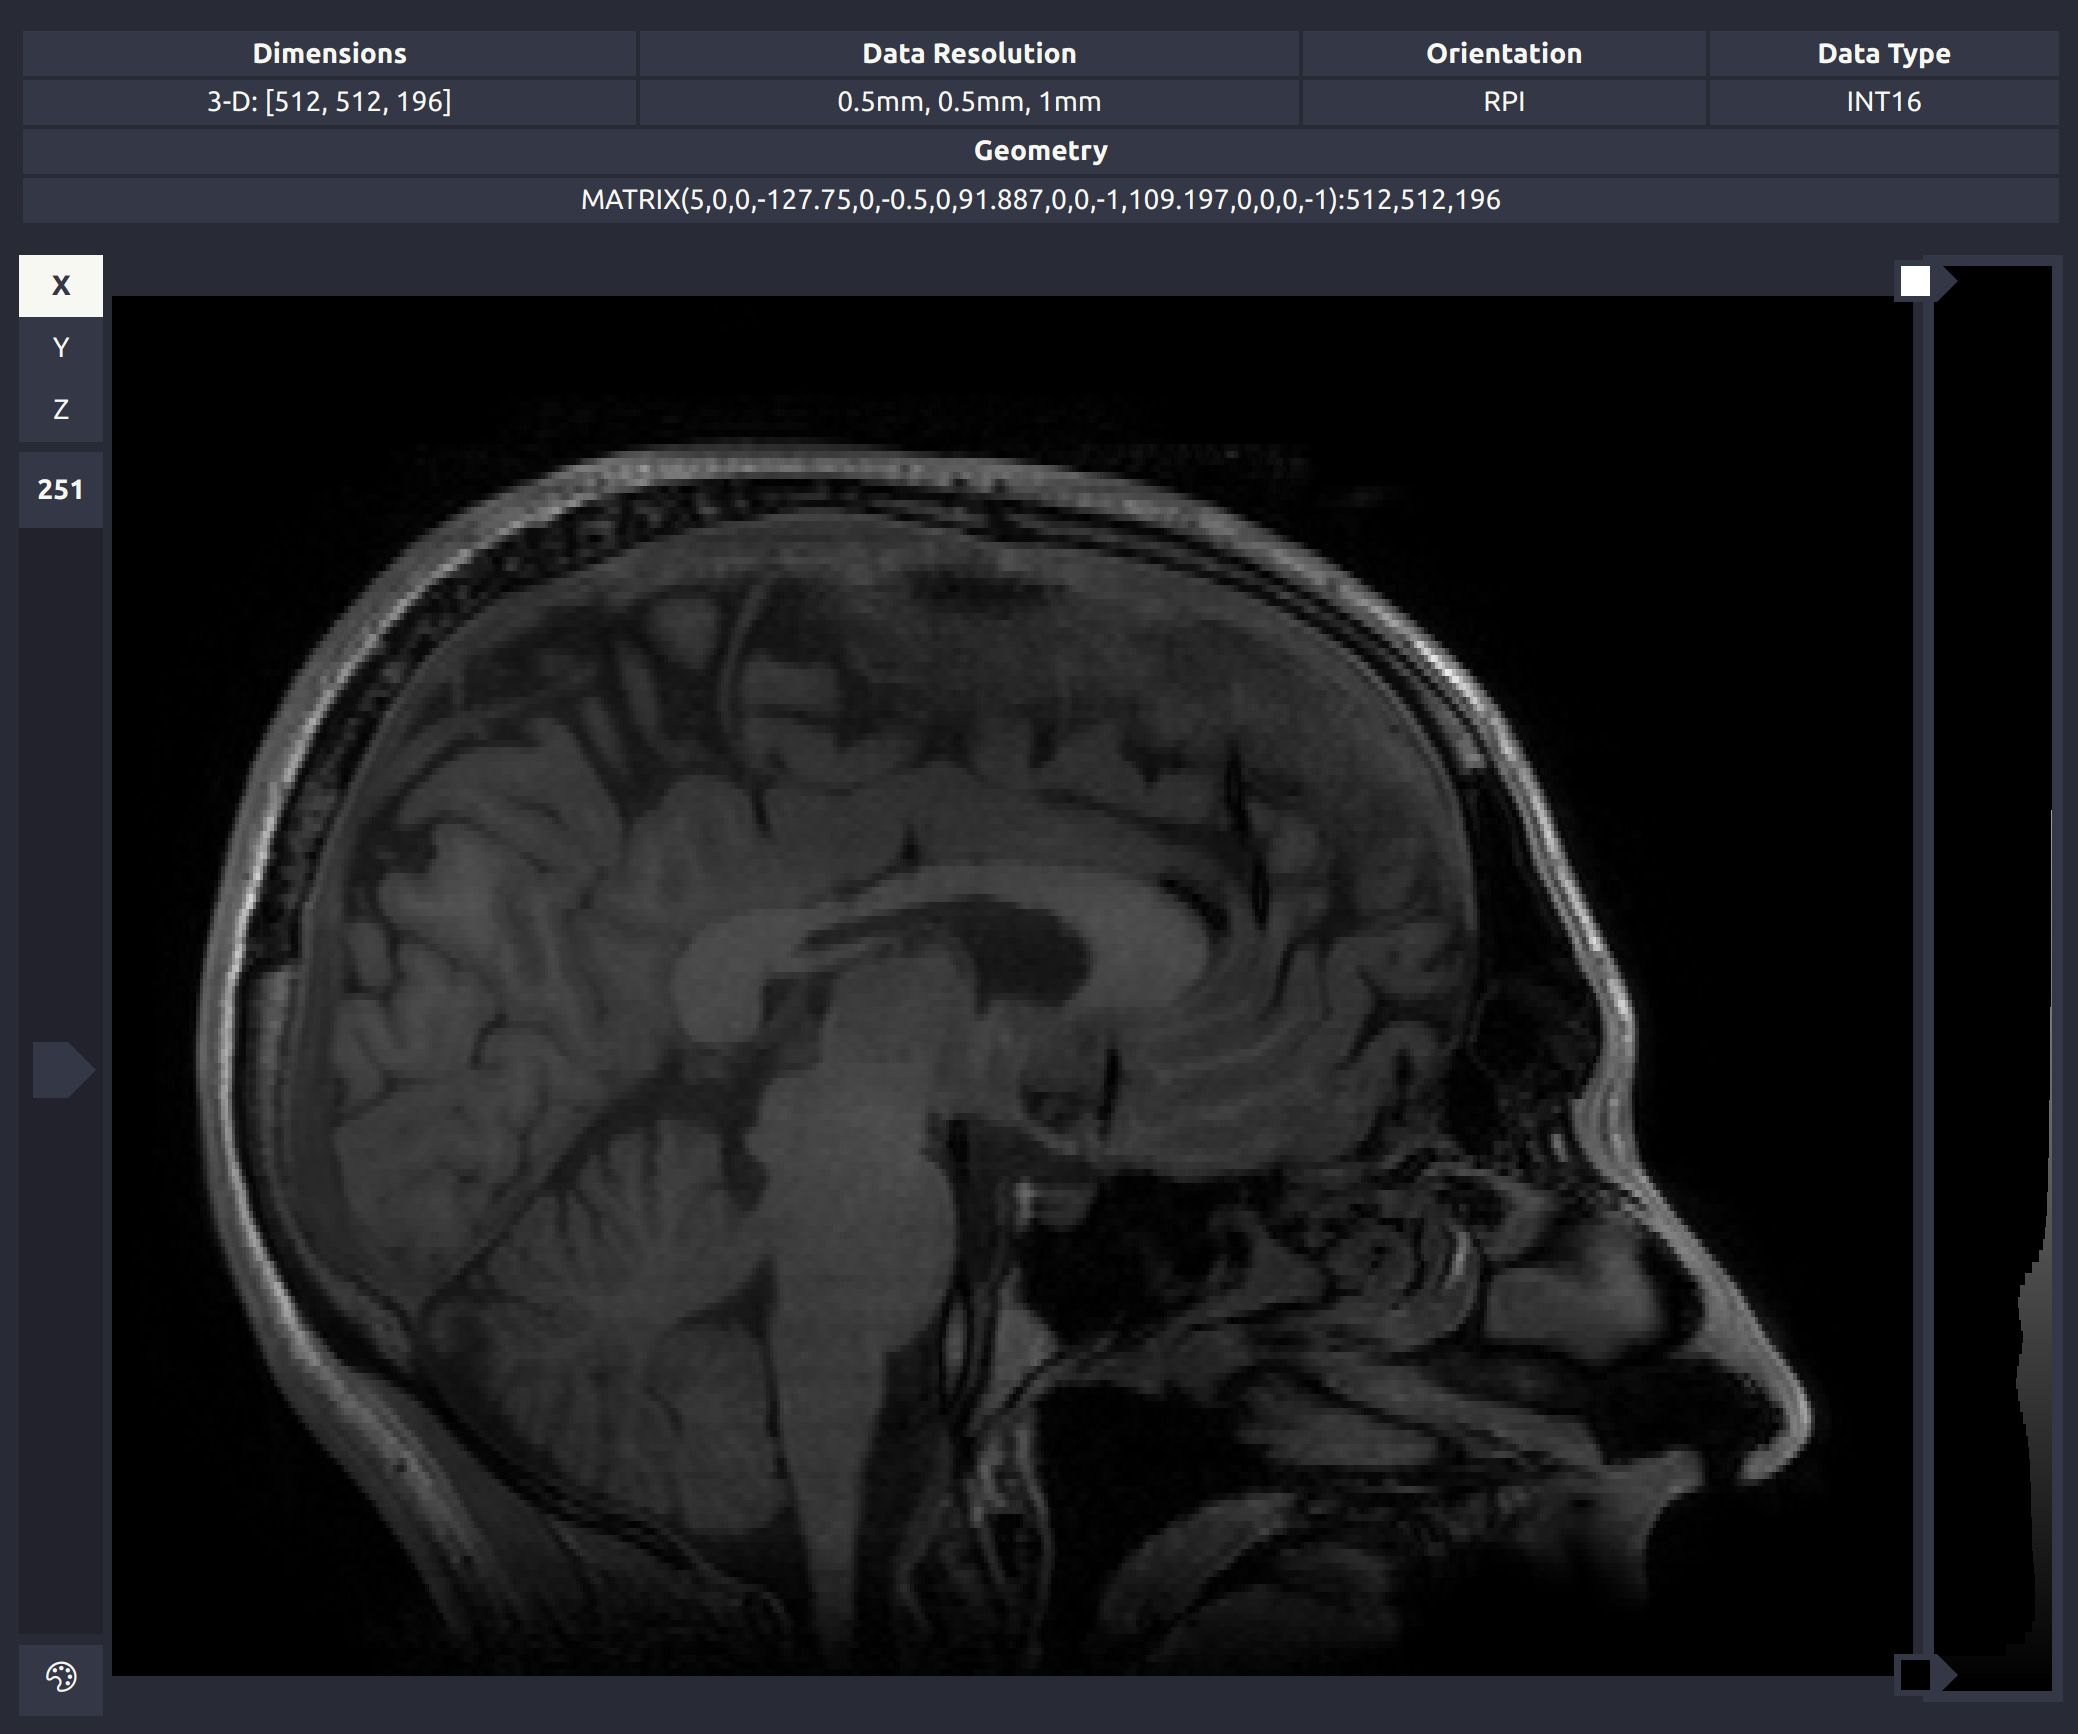2078x1734 pixels.
Task: Click the INT16 data type value
Action: (x=1883, y=102)
